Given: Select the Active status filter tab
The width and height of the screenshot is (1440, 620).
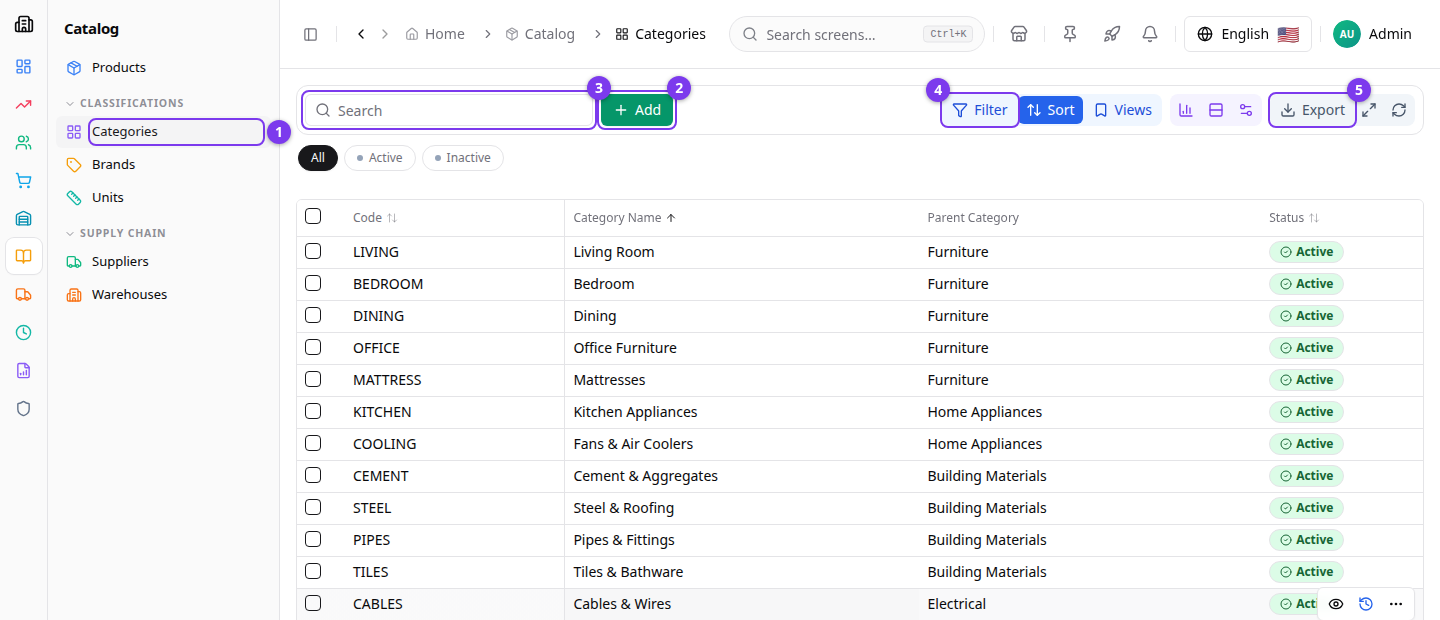Looking at the screenshot, I should [379, 158].
